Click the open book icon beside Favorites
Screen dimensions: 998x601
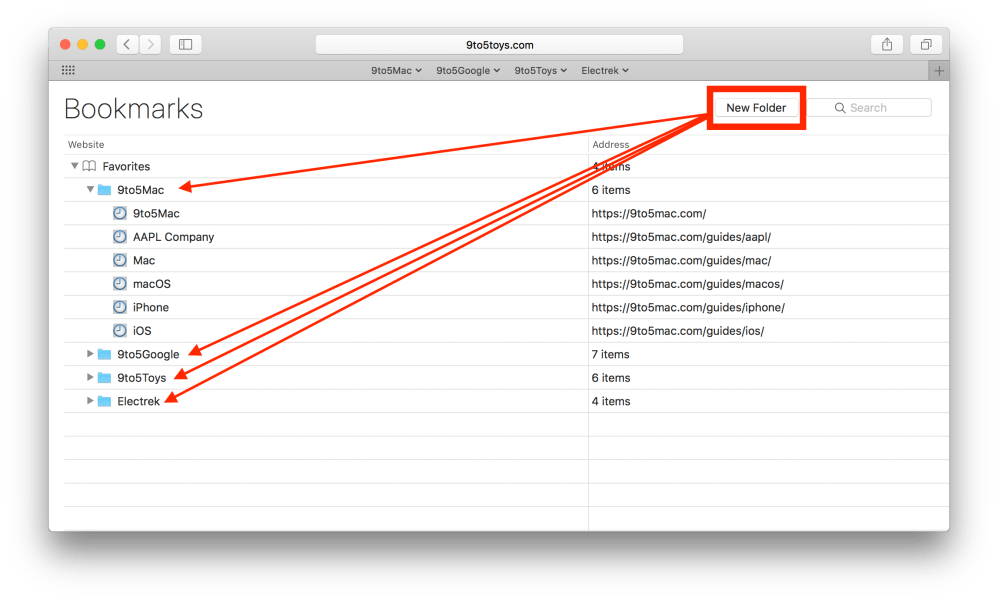(91, 166)
